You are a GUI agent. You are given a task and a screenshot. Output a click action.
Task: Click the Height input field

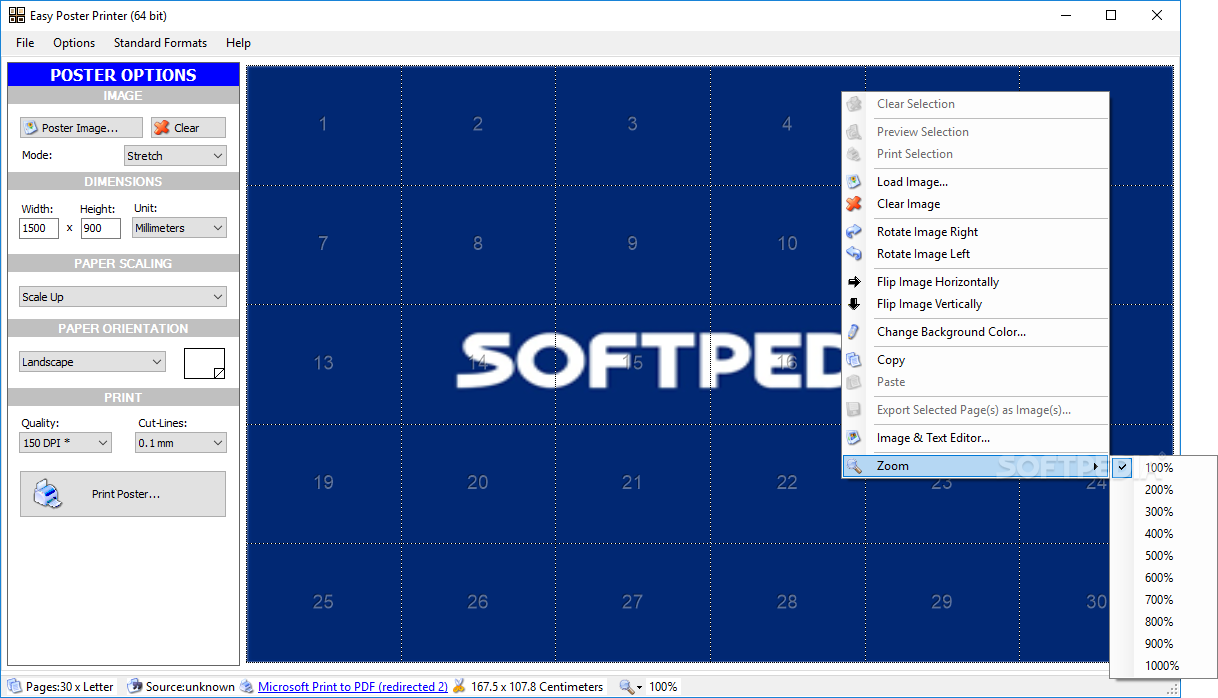click(101, 228)
